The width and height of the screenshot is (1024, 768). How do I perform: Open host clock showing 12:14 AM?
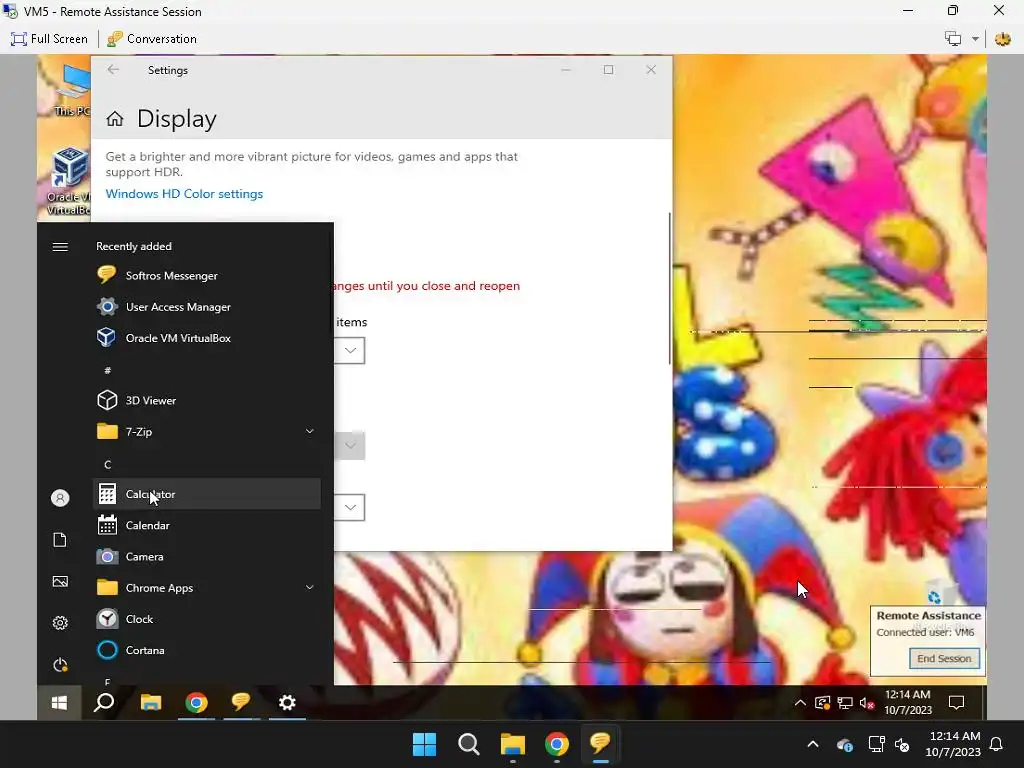point(953,744)
